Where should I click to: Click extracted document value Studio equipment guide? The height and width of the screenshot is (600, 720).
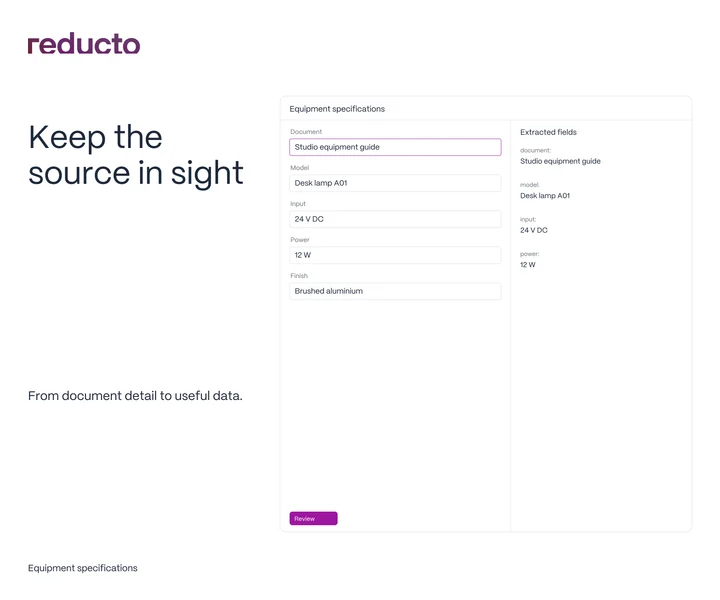(x=560, y=161)
